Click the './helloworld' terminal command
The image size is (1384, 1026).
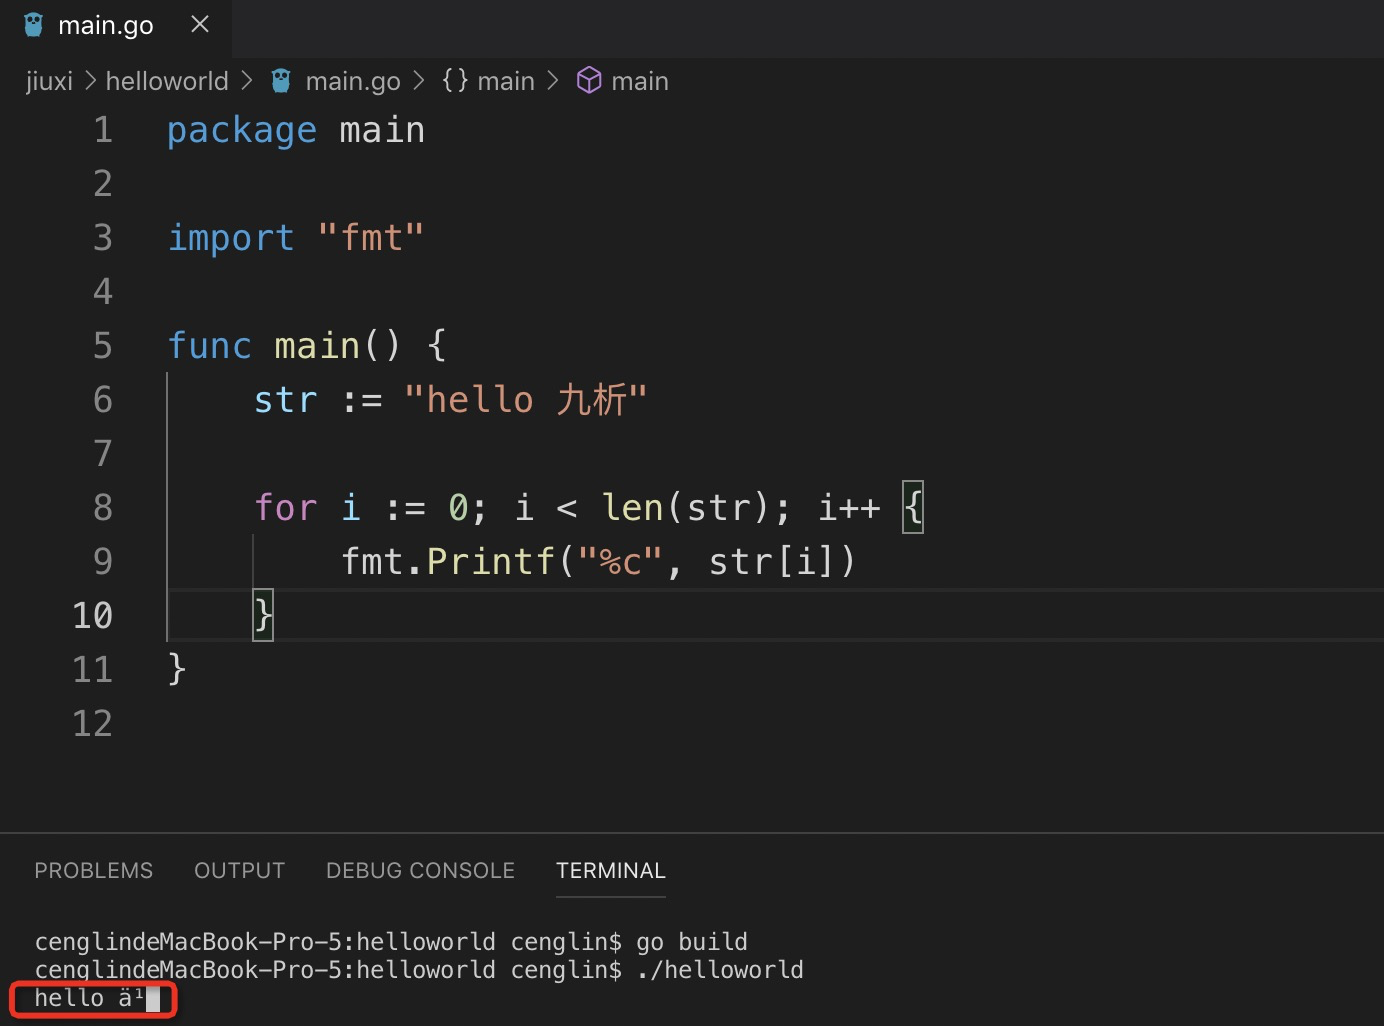(720, 970)
